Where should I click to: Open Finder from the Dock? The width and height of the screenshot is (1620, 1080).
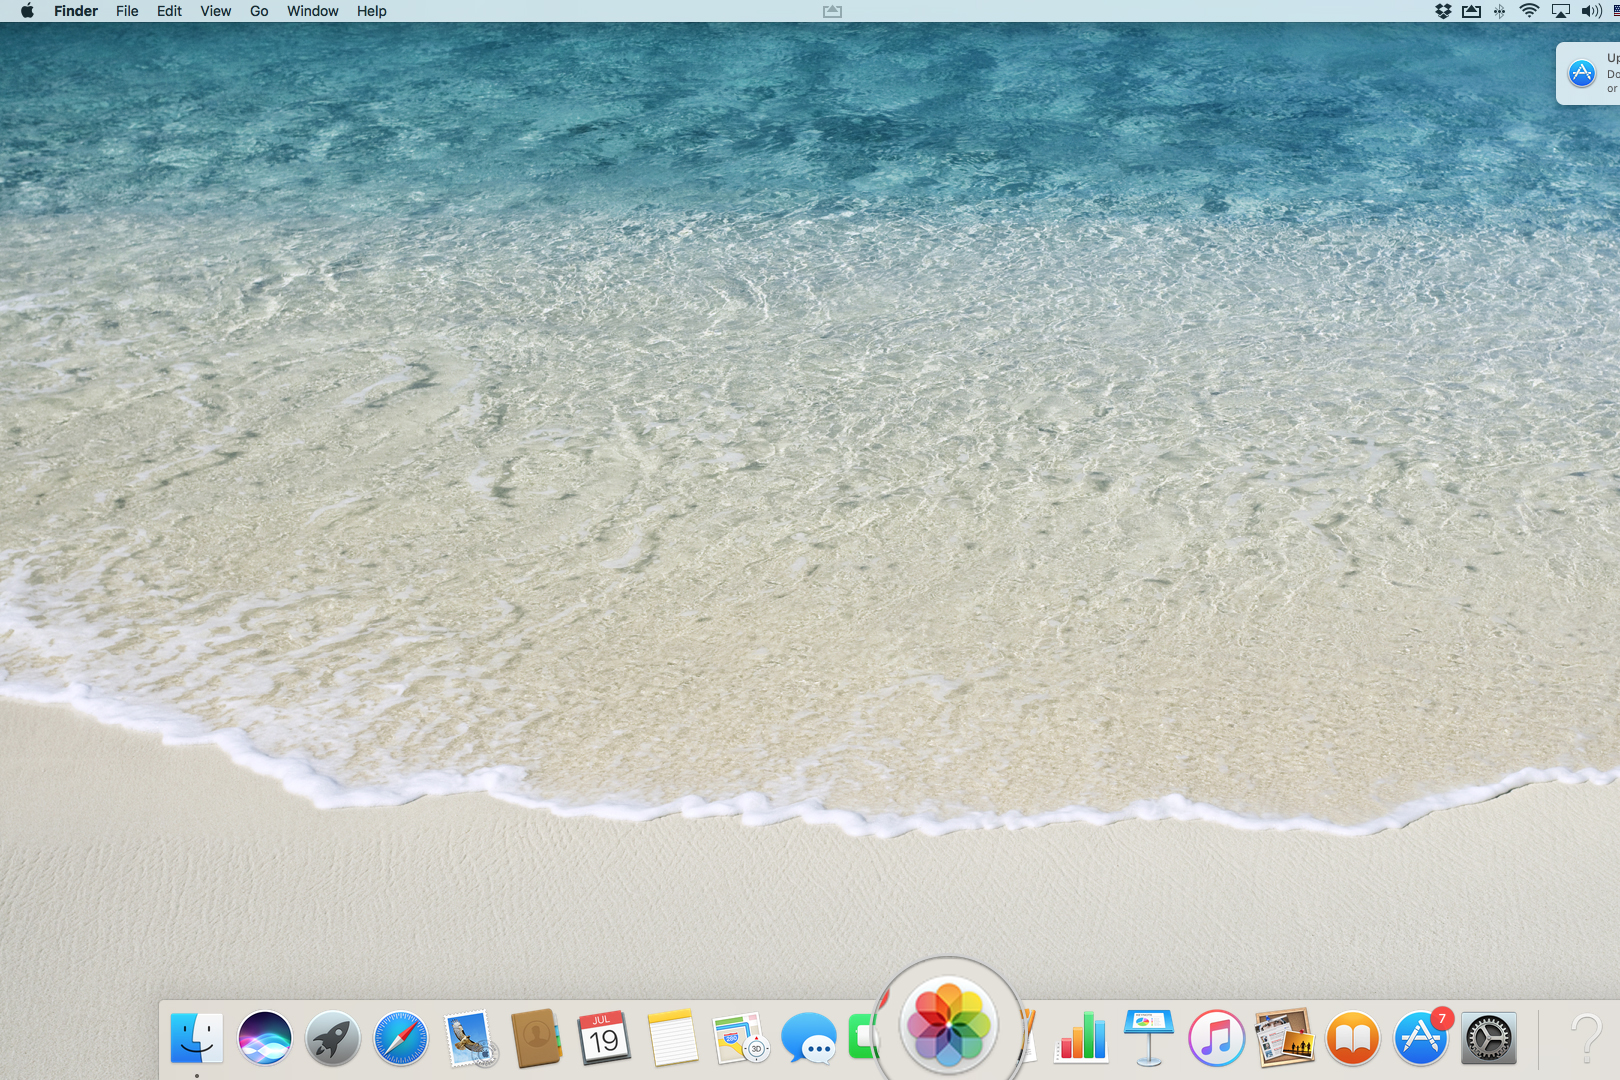(x=197, y=1038)
